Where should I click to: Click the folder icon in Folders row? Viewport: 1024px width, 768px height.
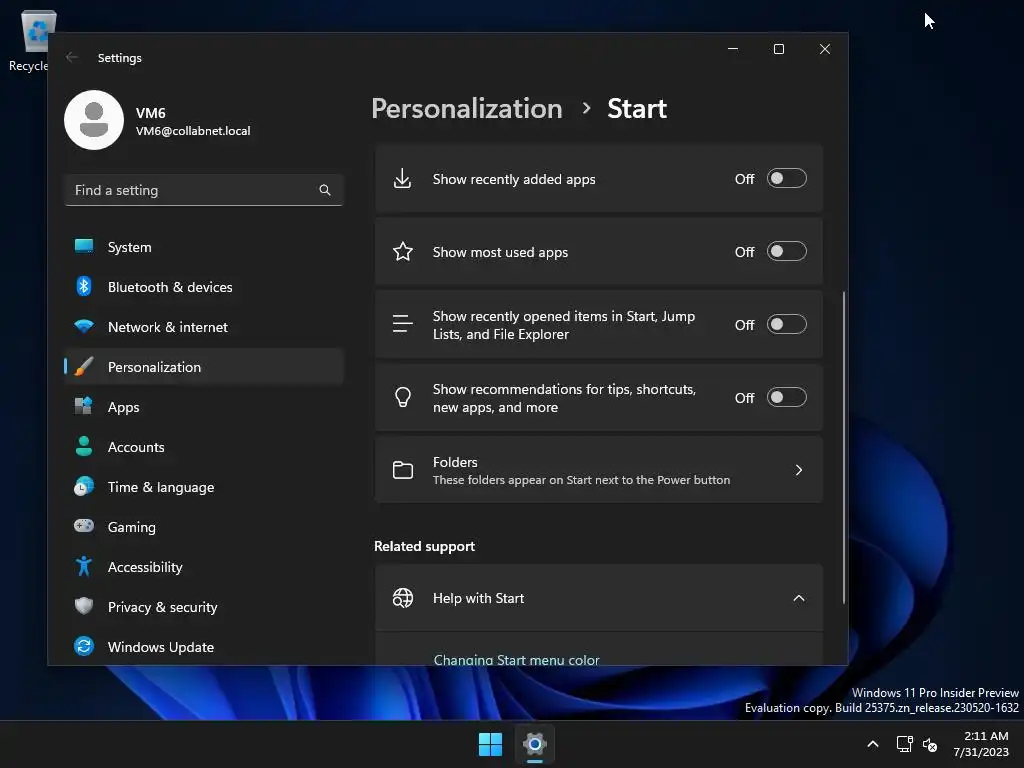point(402,470)
